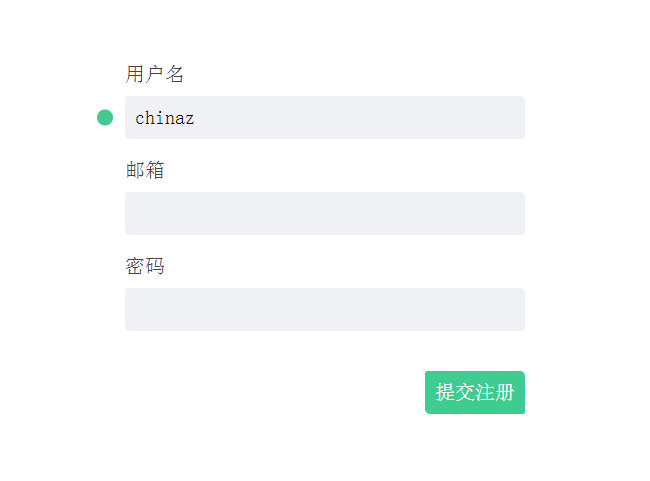Click the green status indicator circle
The height and width of the screenshot is (481, 650).
point(105,117)
